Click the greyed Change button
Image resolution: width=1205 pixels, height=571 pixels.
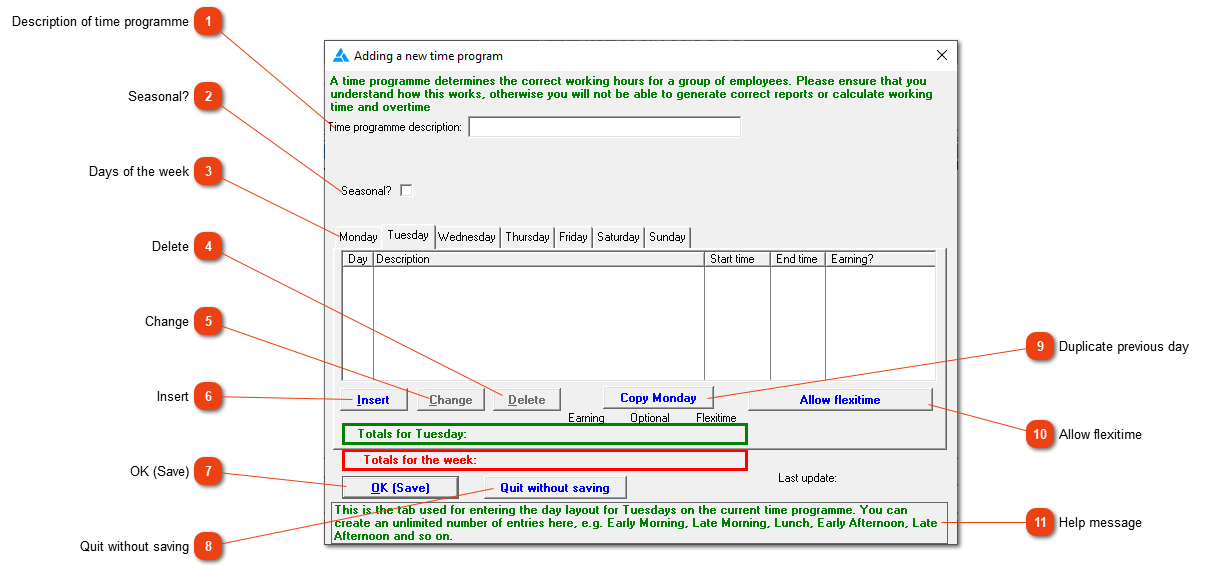450,400
